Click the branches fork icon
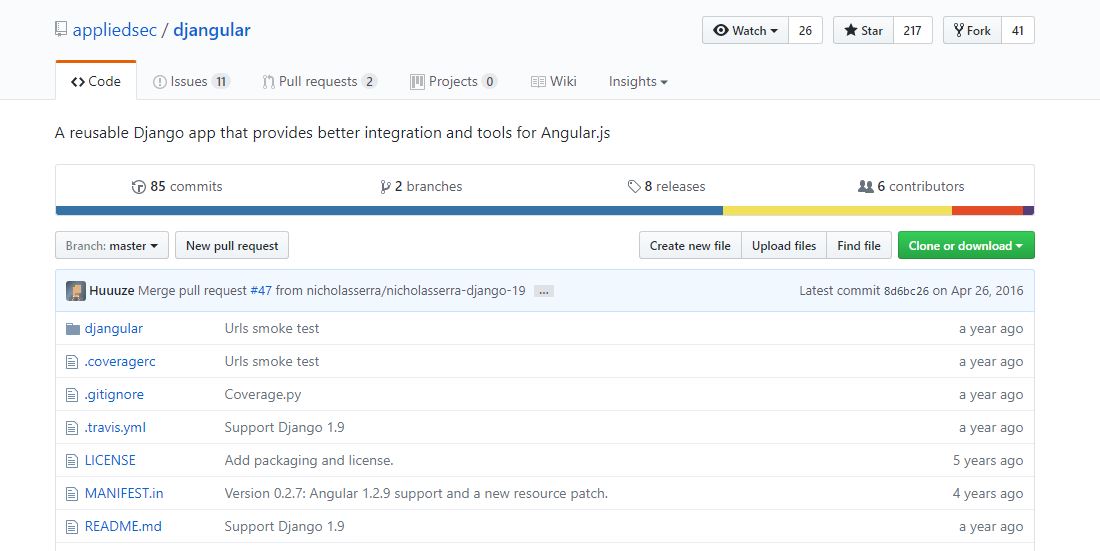The height and width of the screenshot is (551, 1100). click(385, 187)
